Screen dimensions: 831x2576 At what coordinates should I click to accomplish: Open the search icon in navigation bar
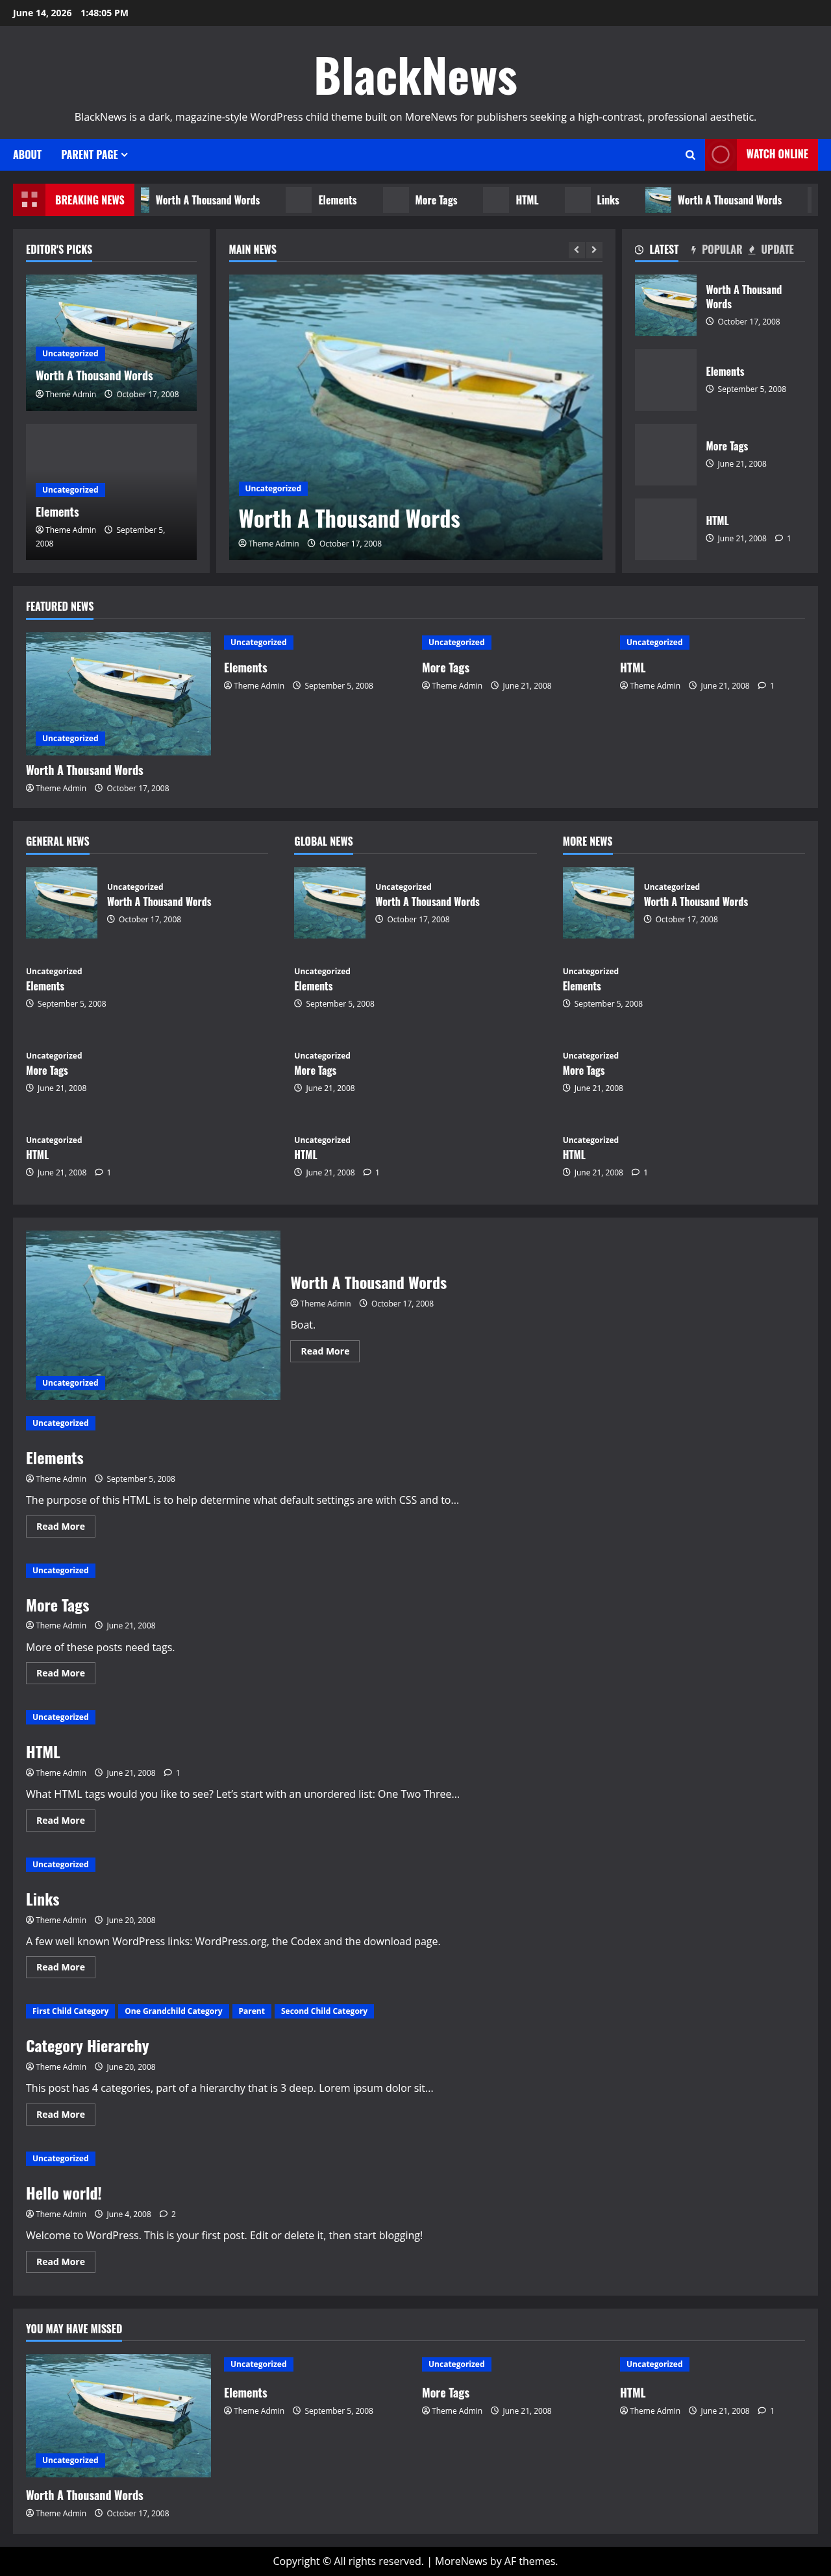click(x=690, y=155)
